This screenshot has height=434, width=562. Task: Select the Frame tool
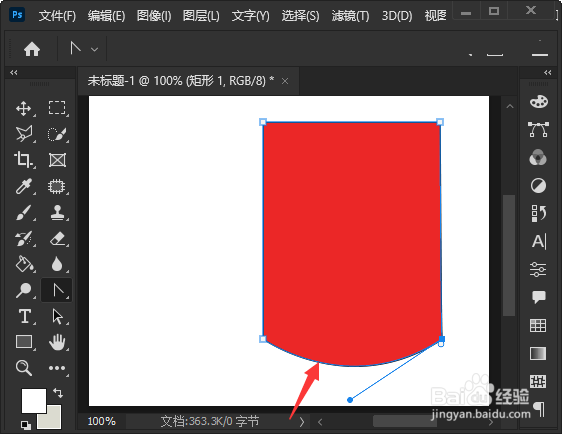(x=57, y=160)
